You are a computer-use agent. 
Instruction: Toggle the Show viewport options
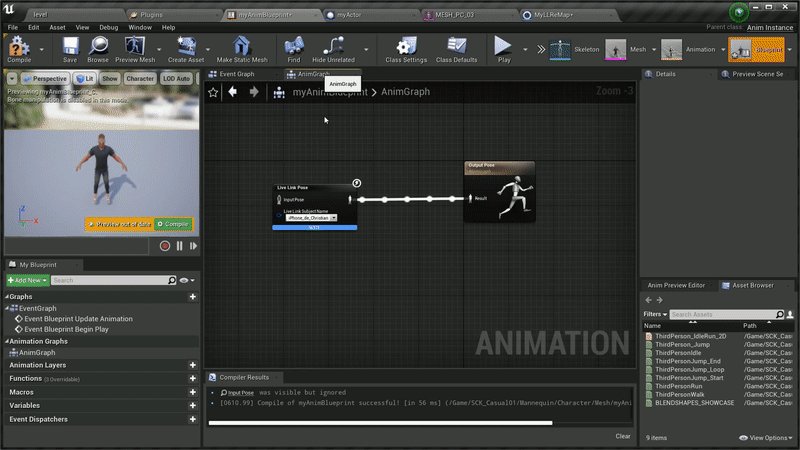110,79
